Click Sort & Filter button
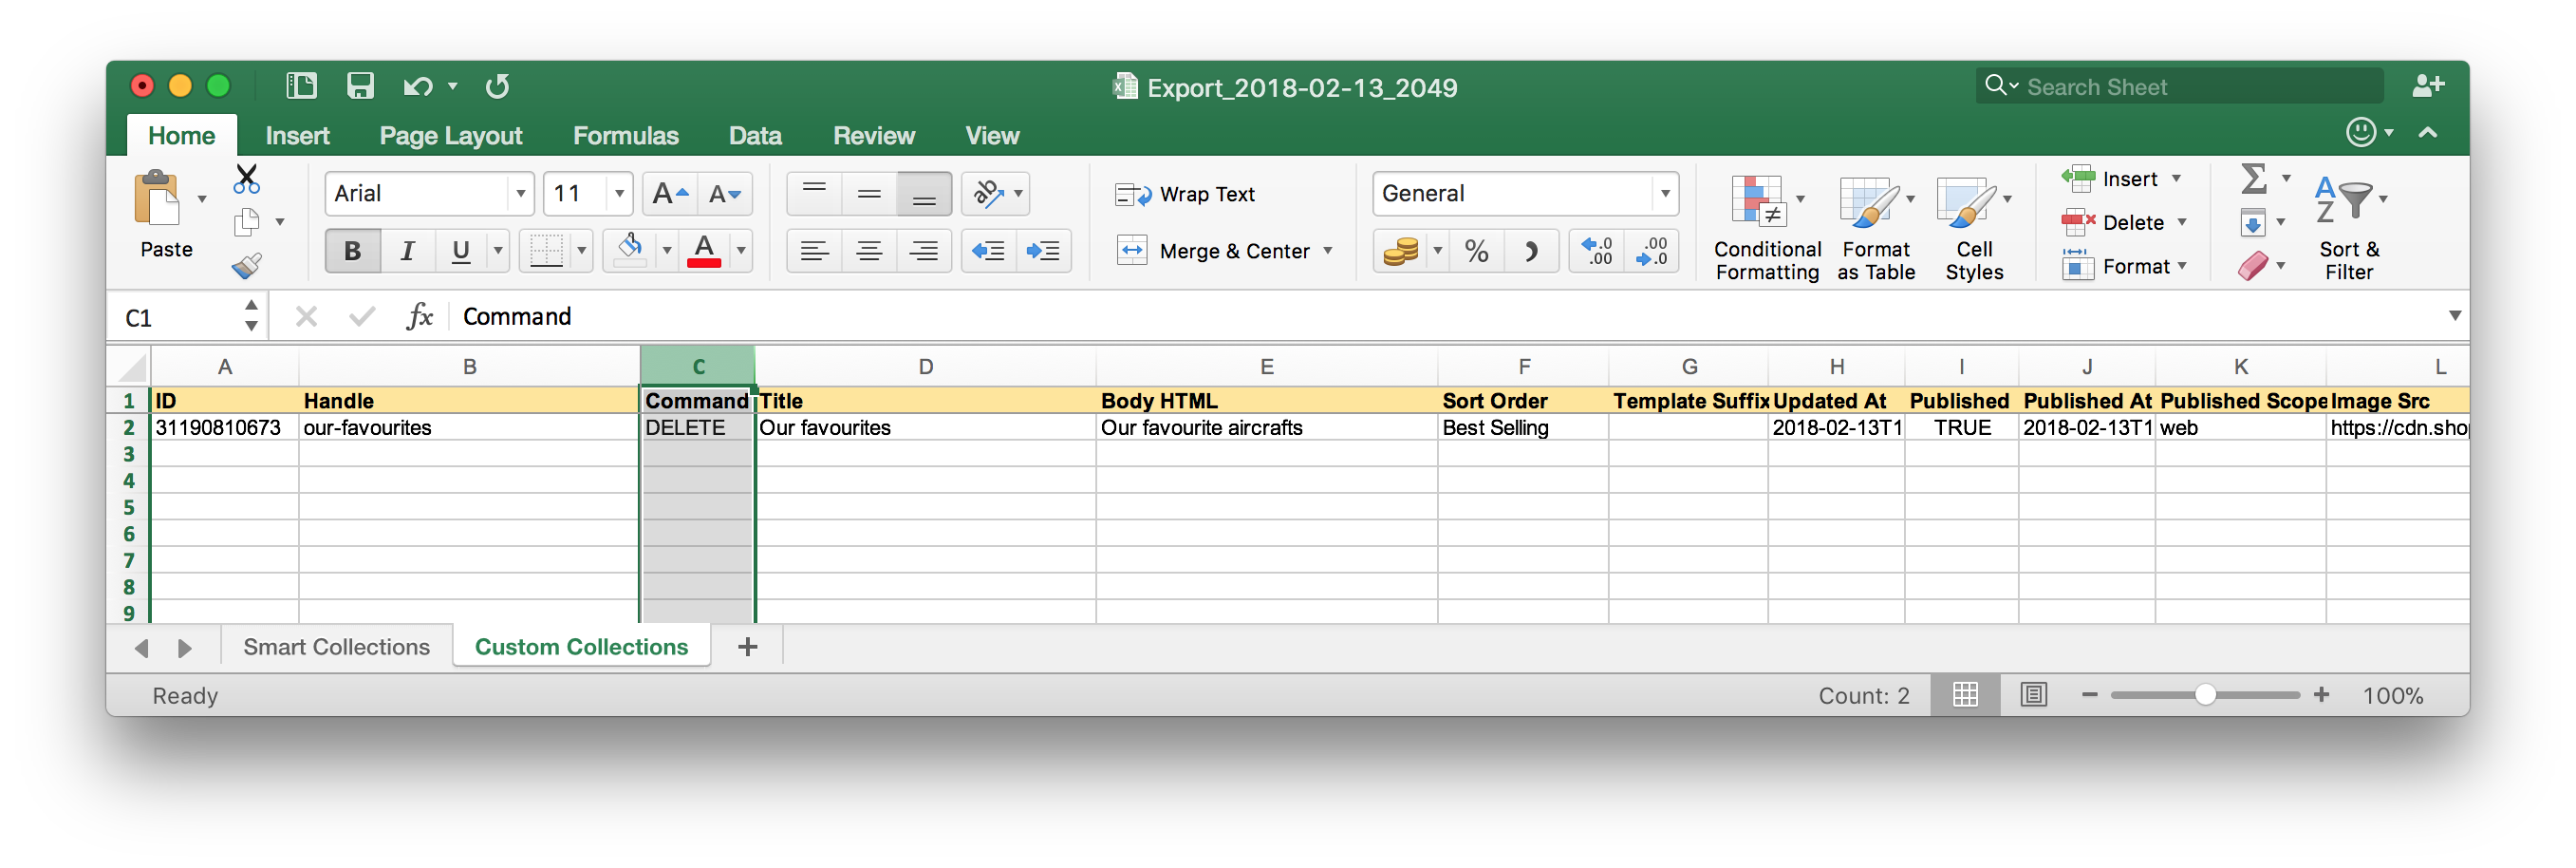2576x868 pixels. 2348,228
